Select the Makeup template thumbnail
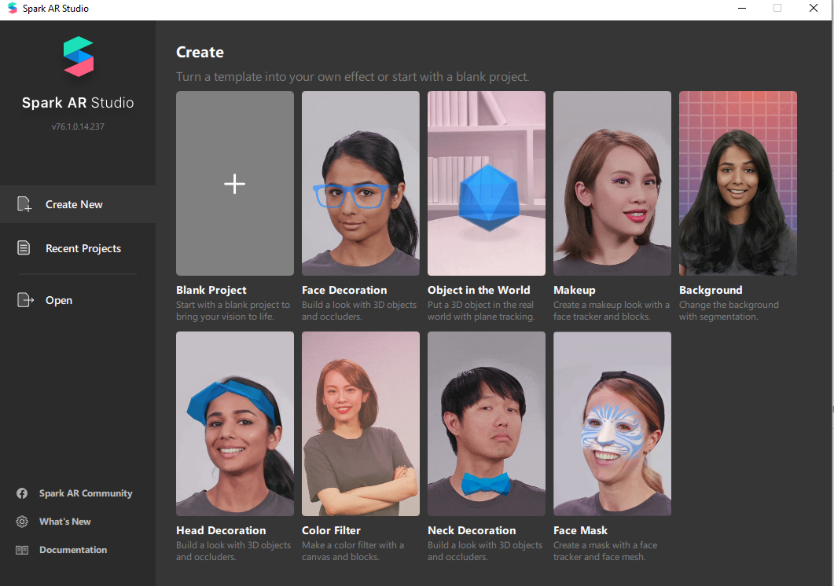This screenshot has height=586, width=834. click(x=612, y=184)
